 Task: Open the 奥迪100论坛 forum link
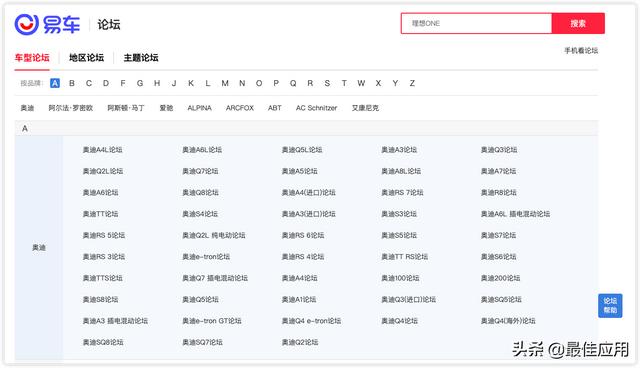tap(400, 278)
